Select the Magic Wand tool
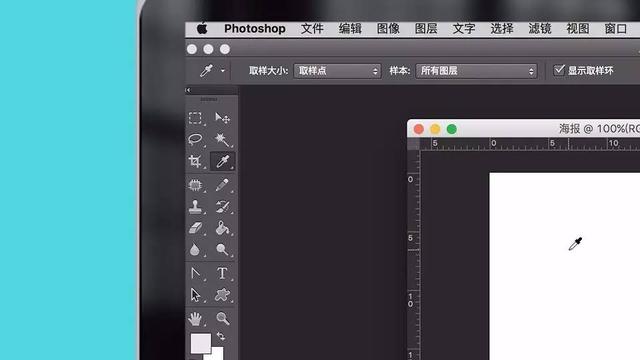The width and height of the screenshot is (640, 360). pyautogui.click(x=222, y=139)
